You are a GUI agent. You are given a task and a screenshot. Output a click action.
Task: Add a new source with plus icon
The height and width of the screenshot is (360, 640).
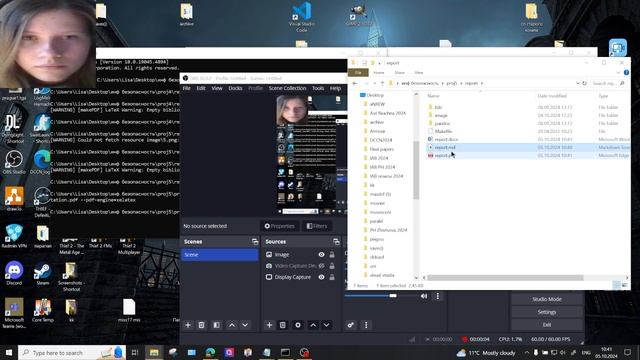[x=269, y=325]
